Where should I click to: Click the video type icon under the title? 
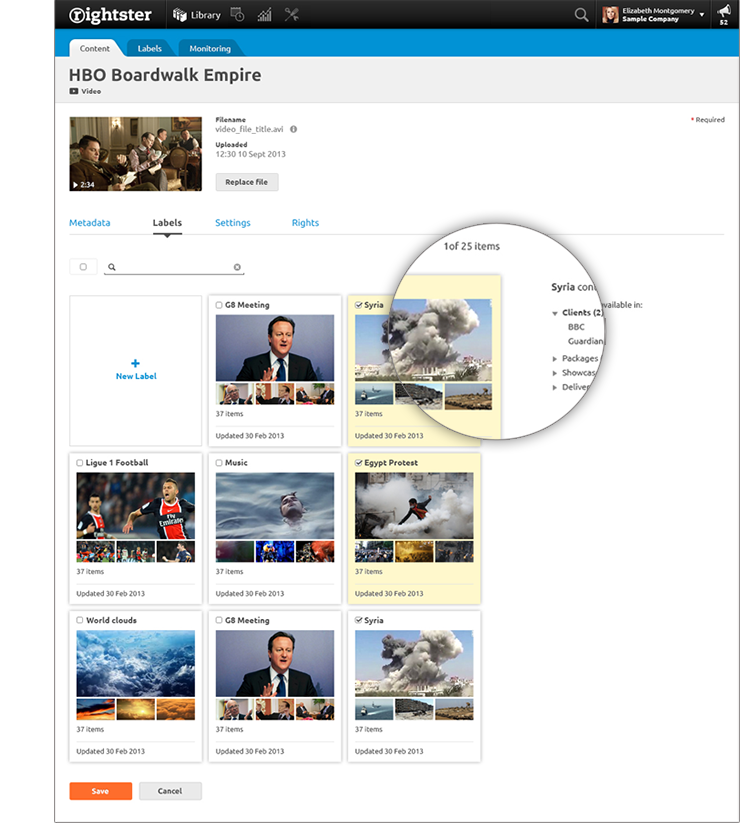coord(74,91)
